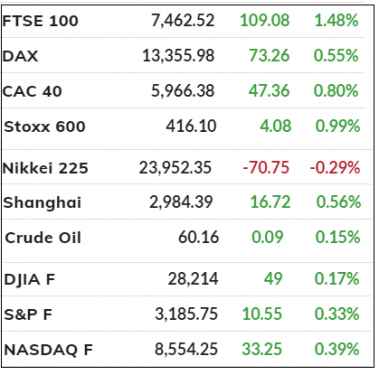Click the Nikkei change -70.75
379x375 pixels.
pyautogui.click(x=266, y=168)
